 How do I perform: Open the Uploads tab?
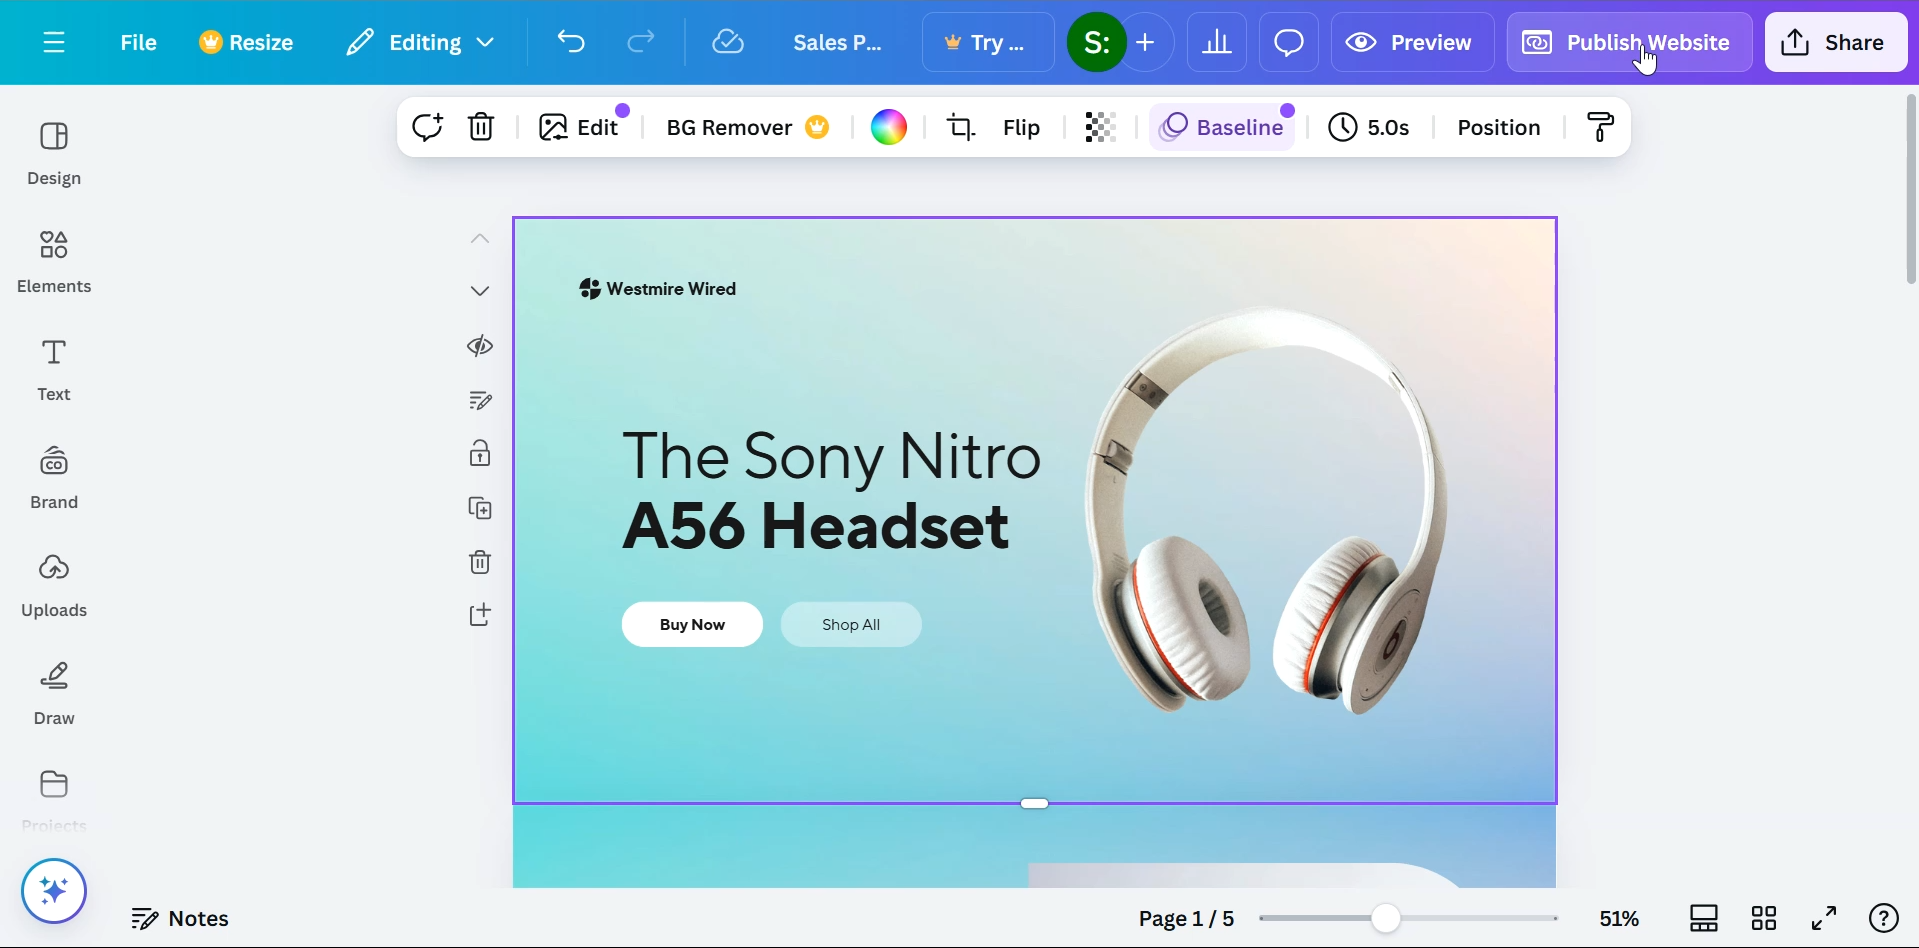click(x=54, y=585)
